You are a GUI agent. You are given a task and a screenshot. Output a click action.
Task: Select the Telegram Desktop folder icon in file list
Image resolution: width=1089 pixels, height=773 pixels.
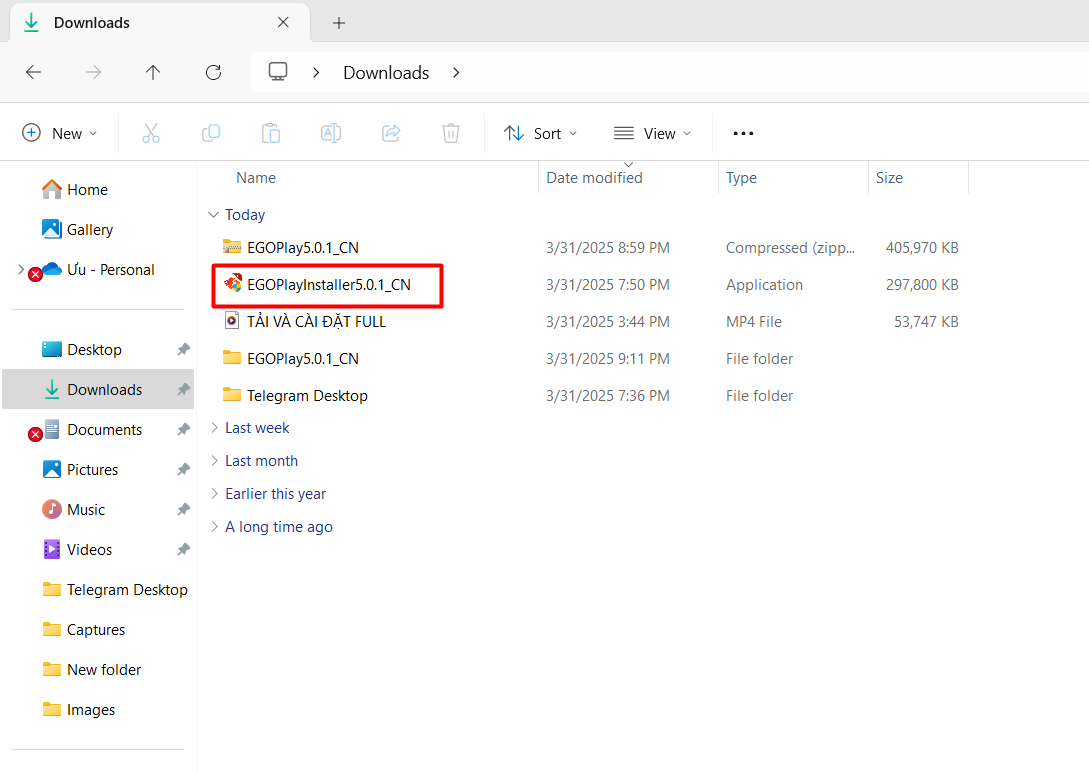click(232, 394)
